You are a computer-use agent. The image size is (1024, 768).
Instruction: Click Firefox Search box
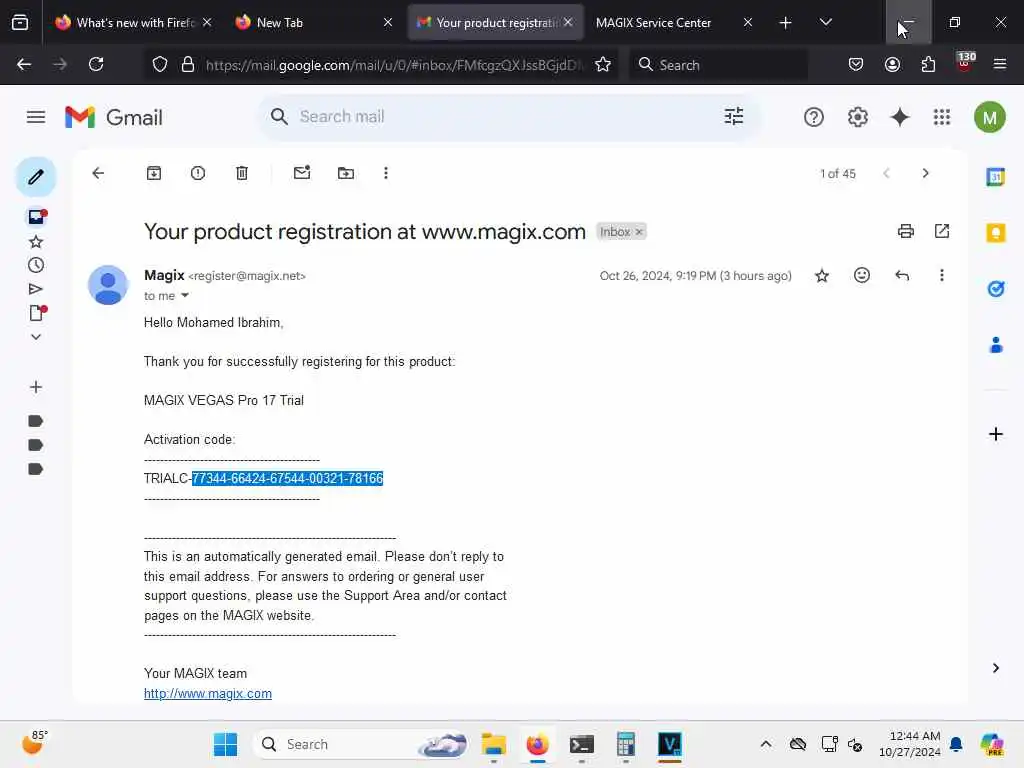point(718,65)
